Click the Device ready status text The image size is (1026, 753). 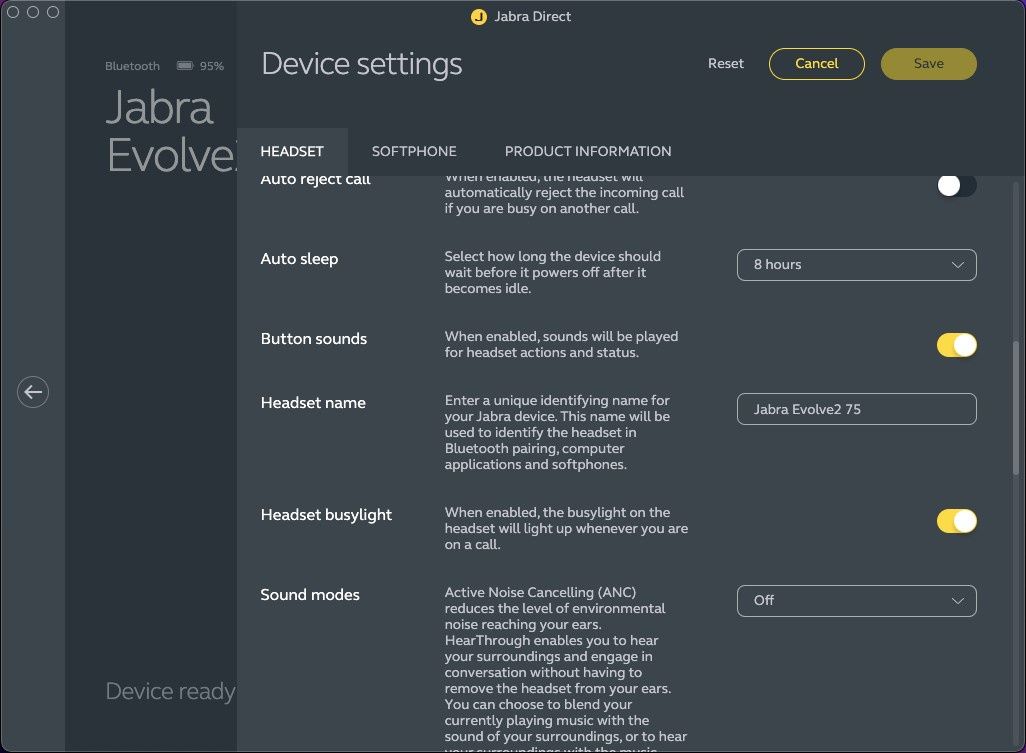(x=170, y=691)
